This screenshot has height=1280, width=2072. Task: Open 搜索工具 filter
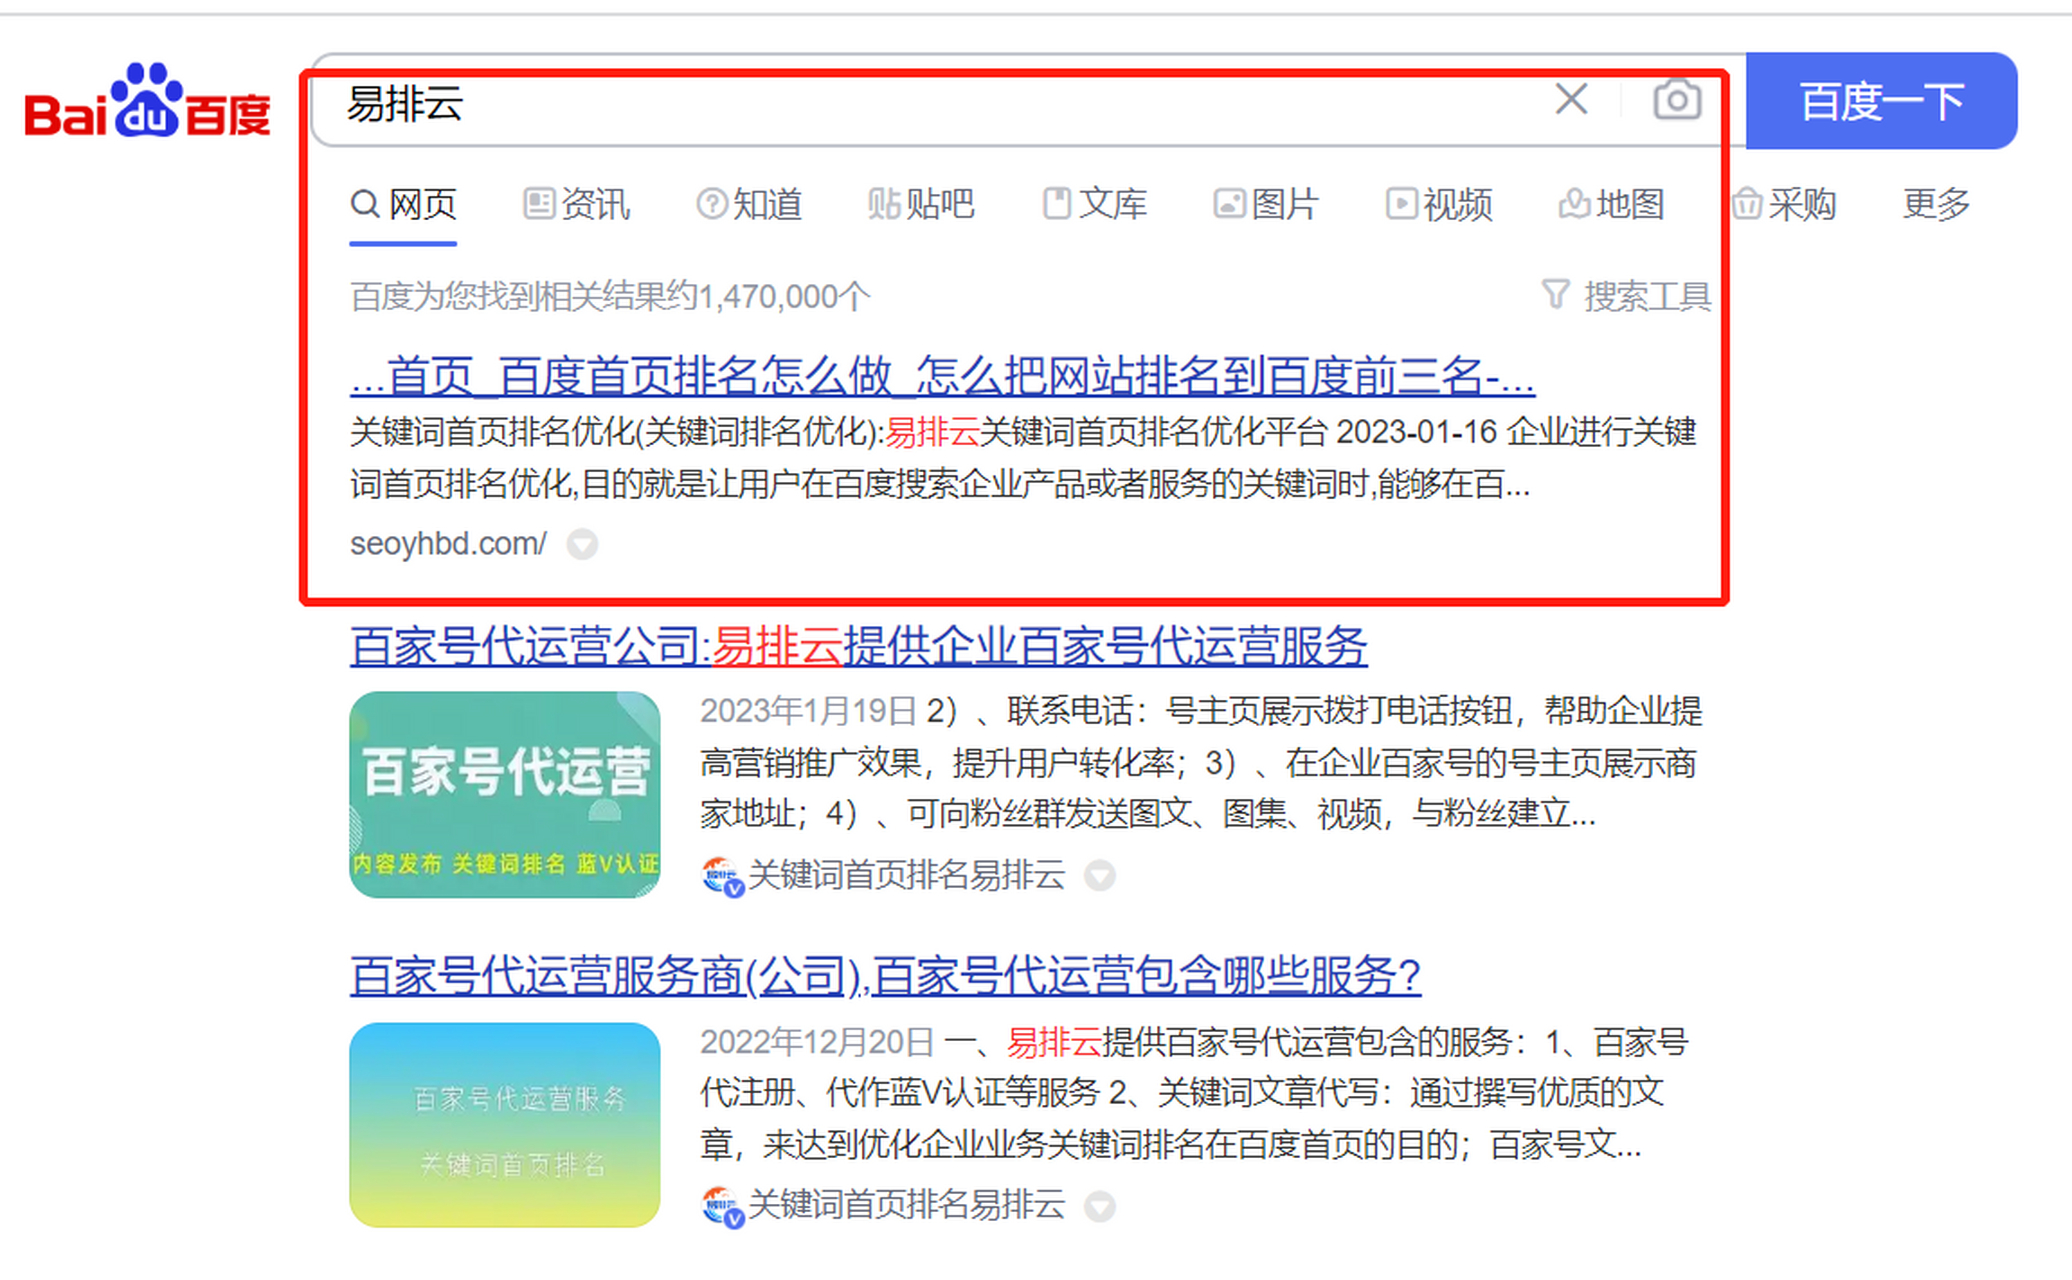(1626, 296)
